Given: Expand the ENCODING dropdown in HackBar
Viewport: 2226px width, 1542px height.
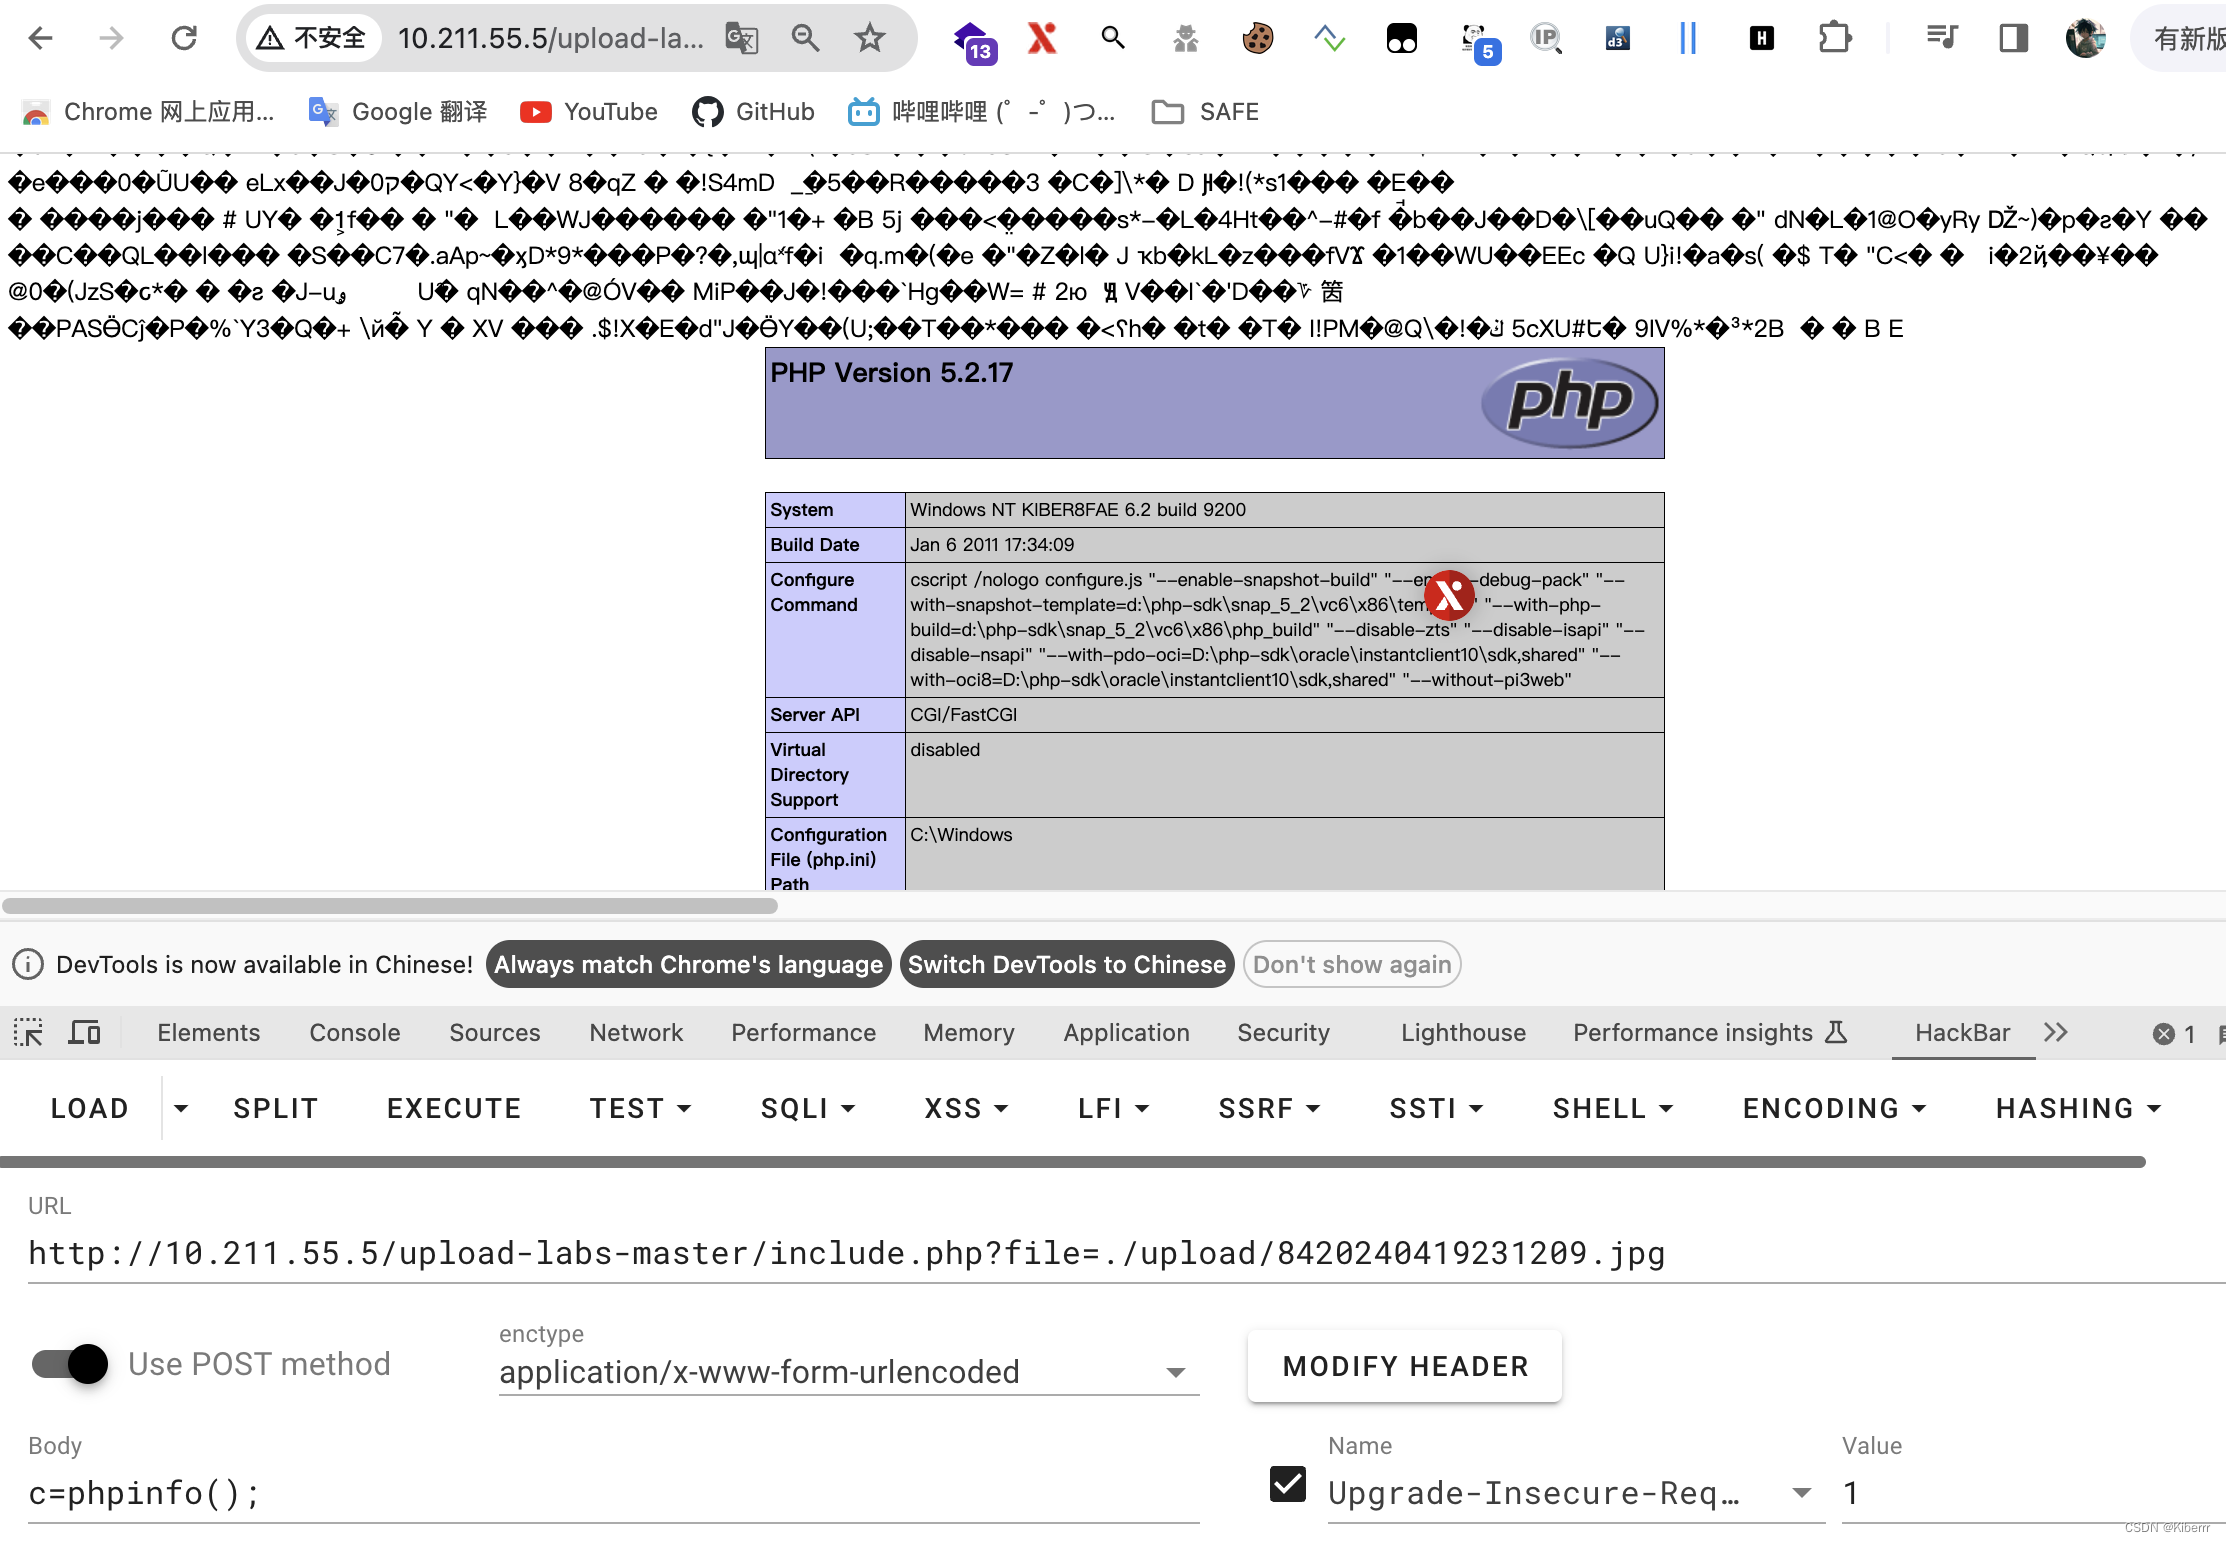Looking at the screenshot, I should (x=1834, y=1108).
